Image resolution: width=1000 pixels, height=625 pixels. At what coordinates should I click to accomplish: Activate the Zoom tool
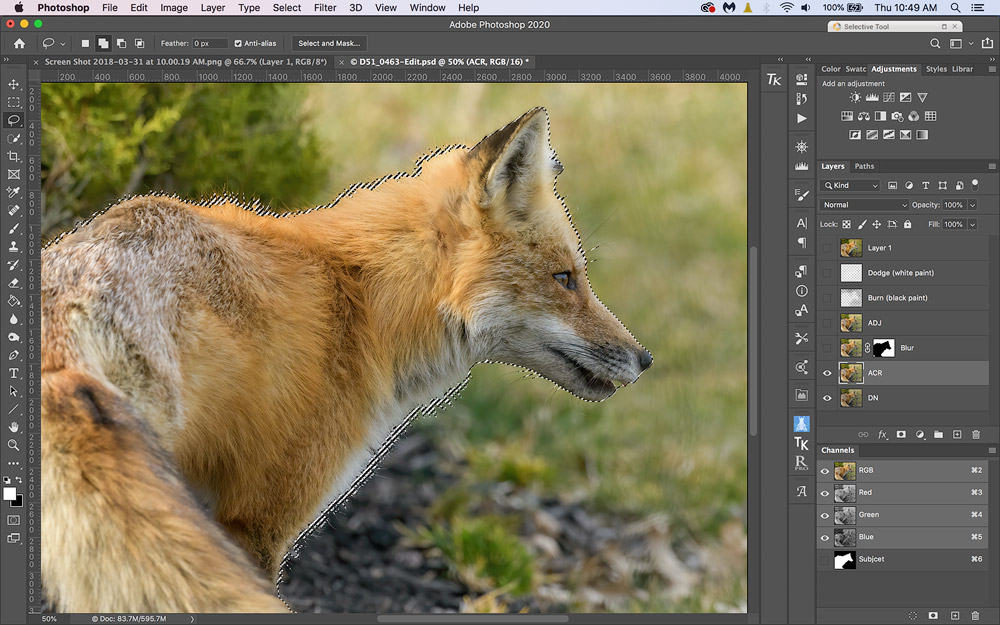(14, 445)
